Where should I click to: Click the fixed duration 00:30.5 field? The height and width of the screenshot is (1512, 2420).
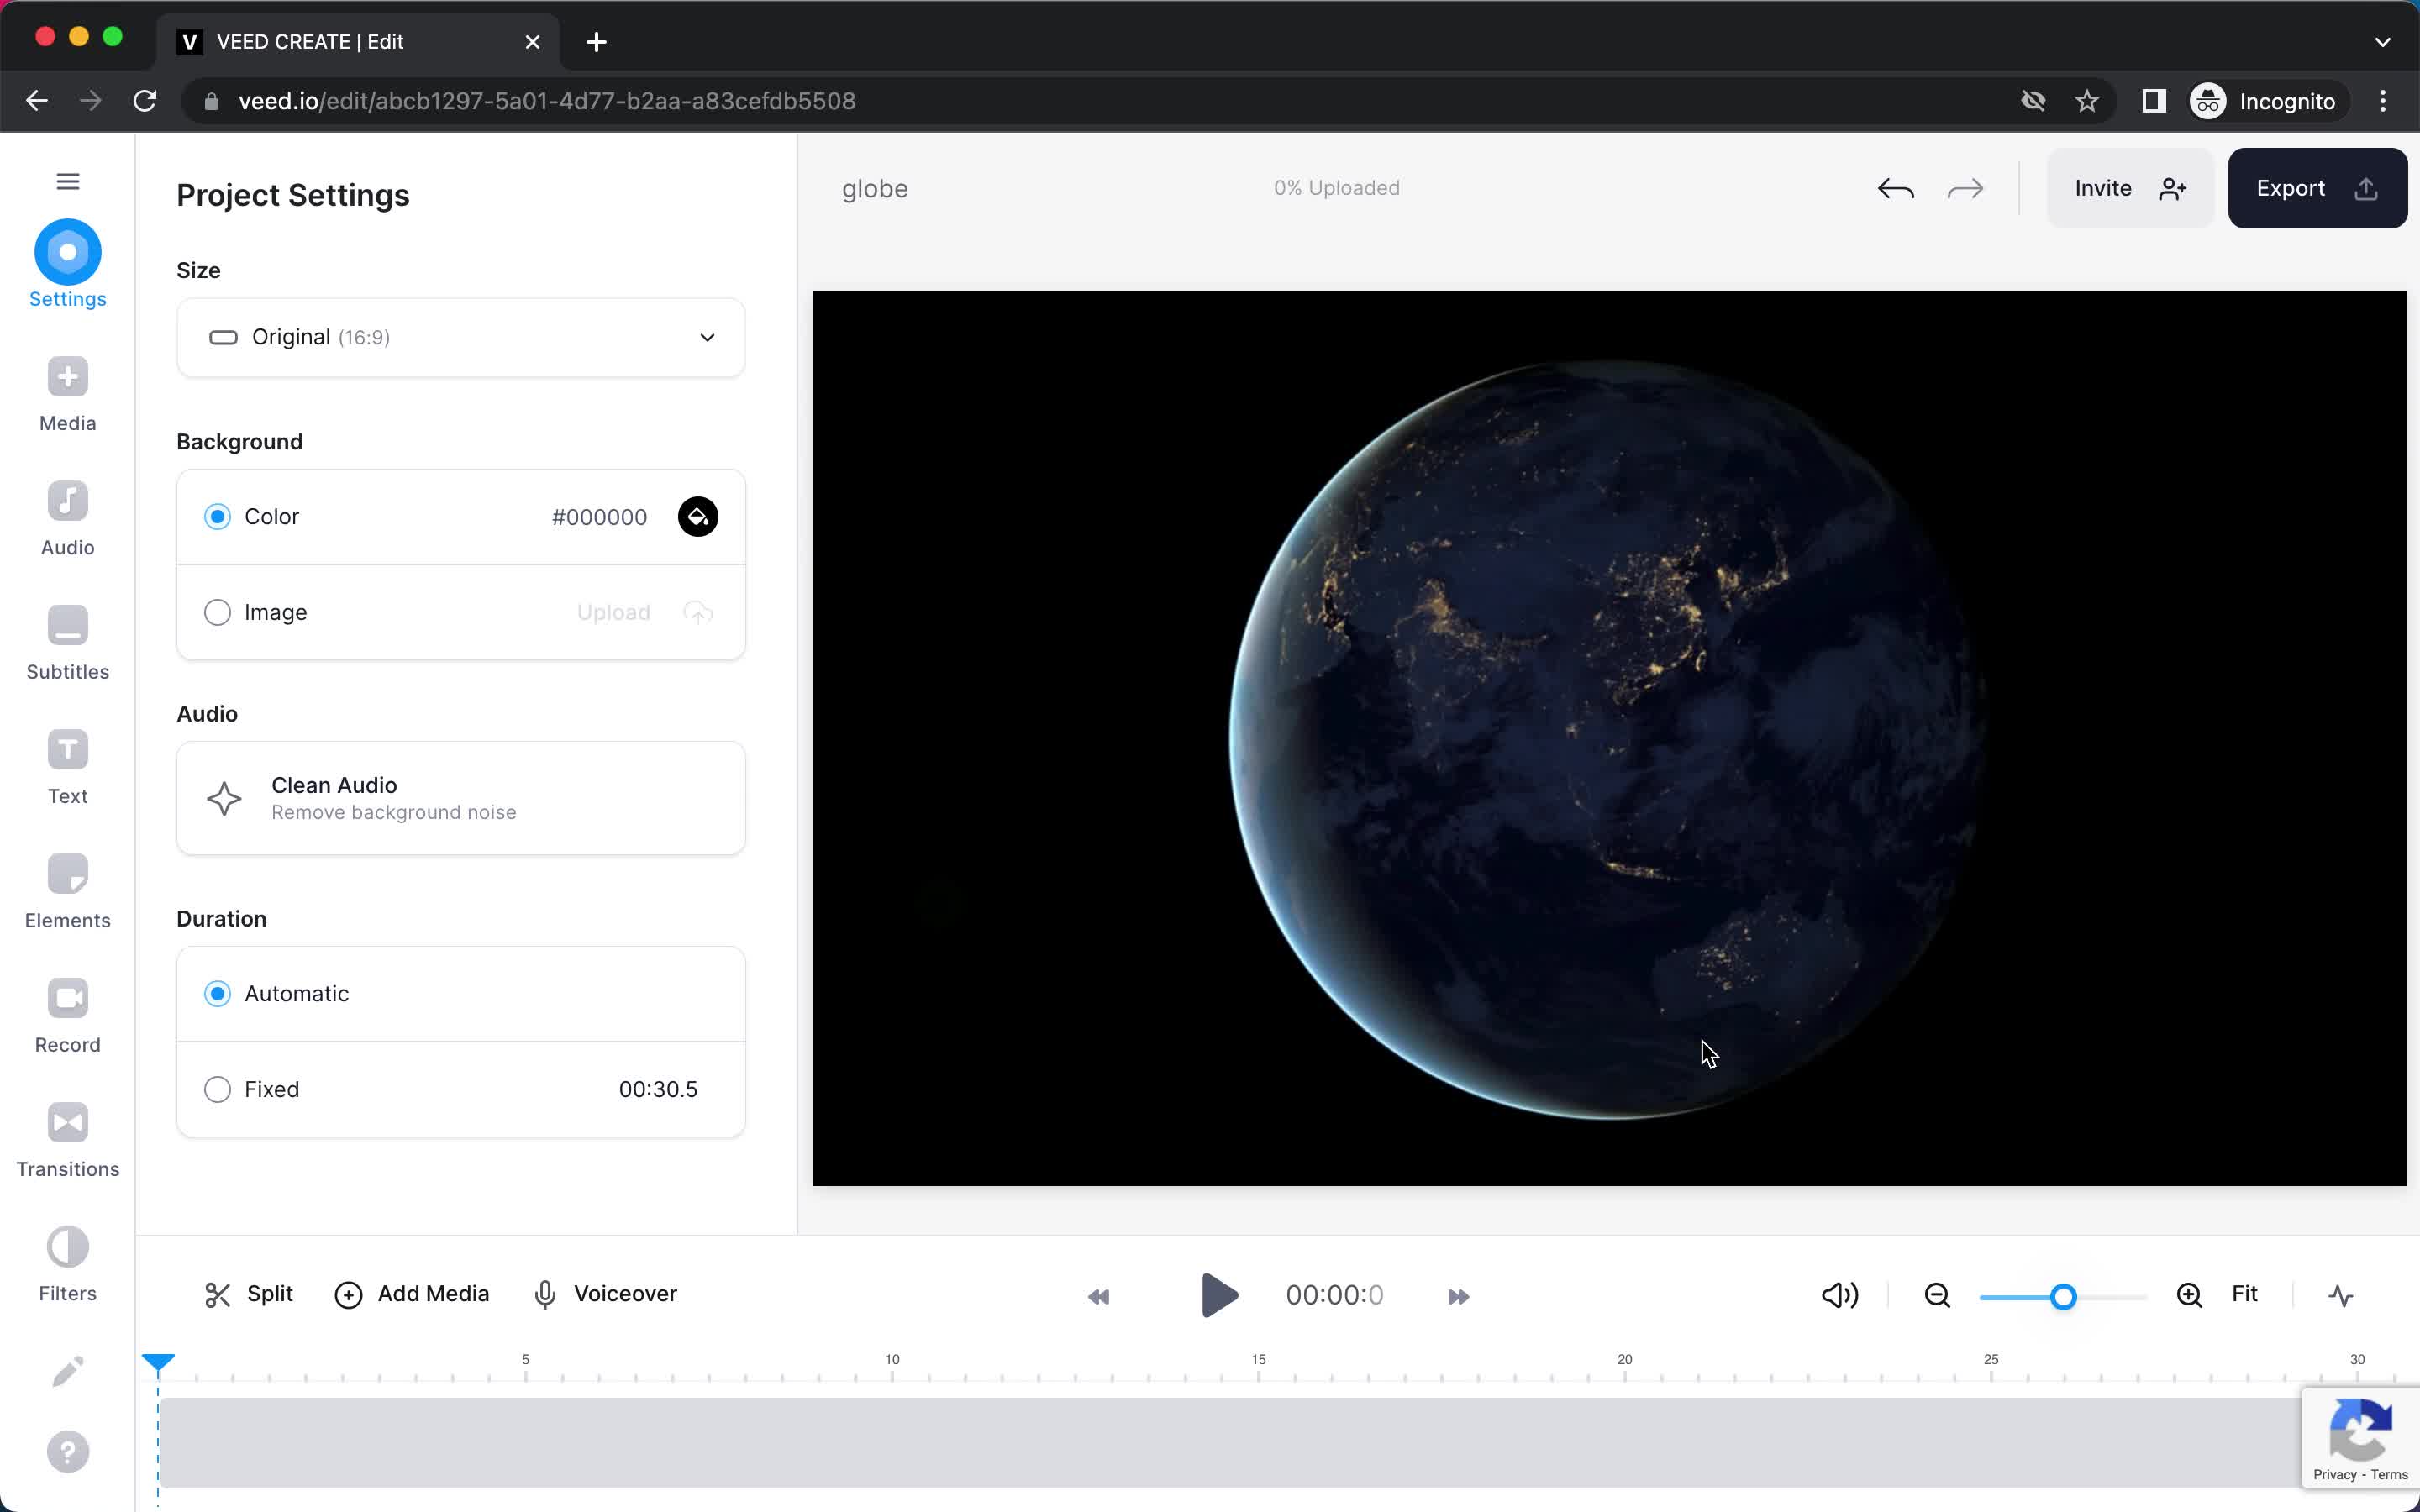pyautogui.click(x=658, y=1089)
